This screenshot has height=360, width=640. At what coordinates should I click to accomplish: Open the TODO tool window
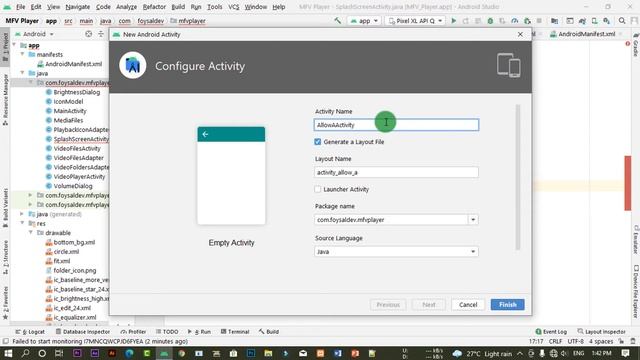[x=167, y=332]
